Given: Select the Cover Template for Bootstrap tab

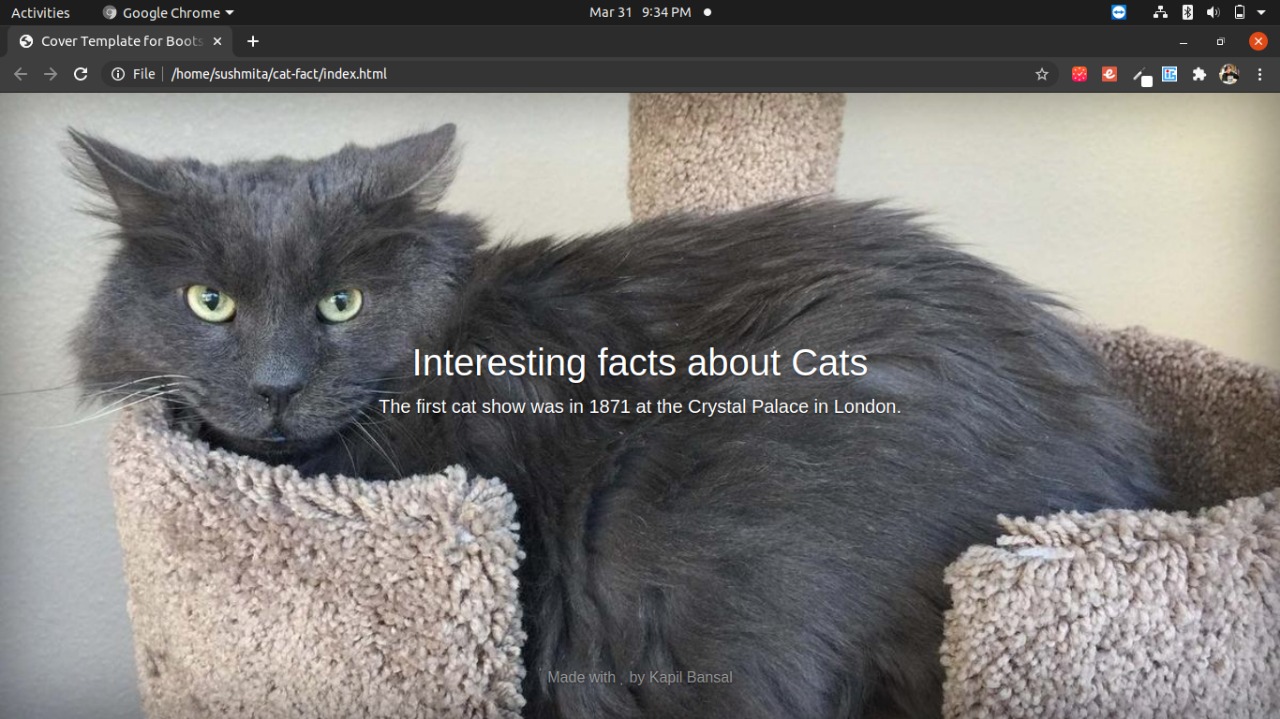Looking at the screenshot, I should tap(120, 41).
